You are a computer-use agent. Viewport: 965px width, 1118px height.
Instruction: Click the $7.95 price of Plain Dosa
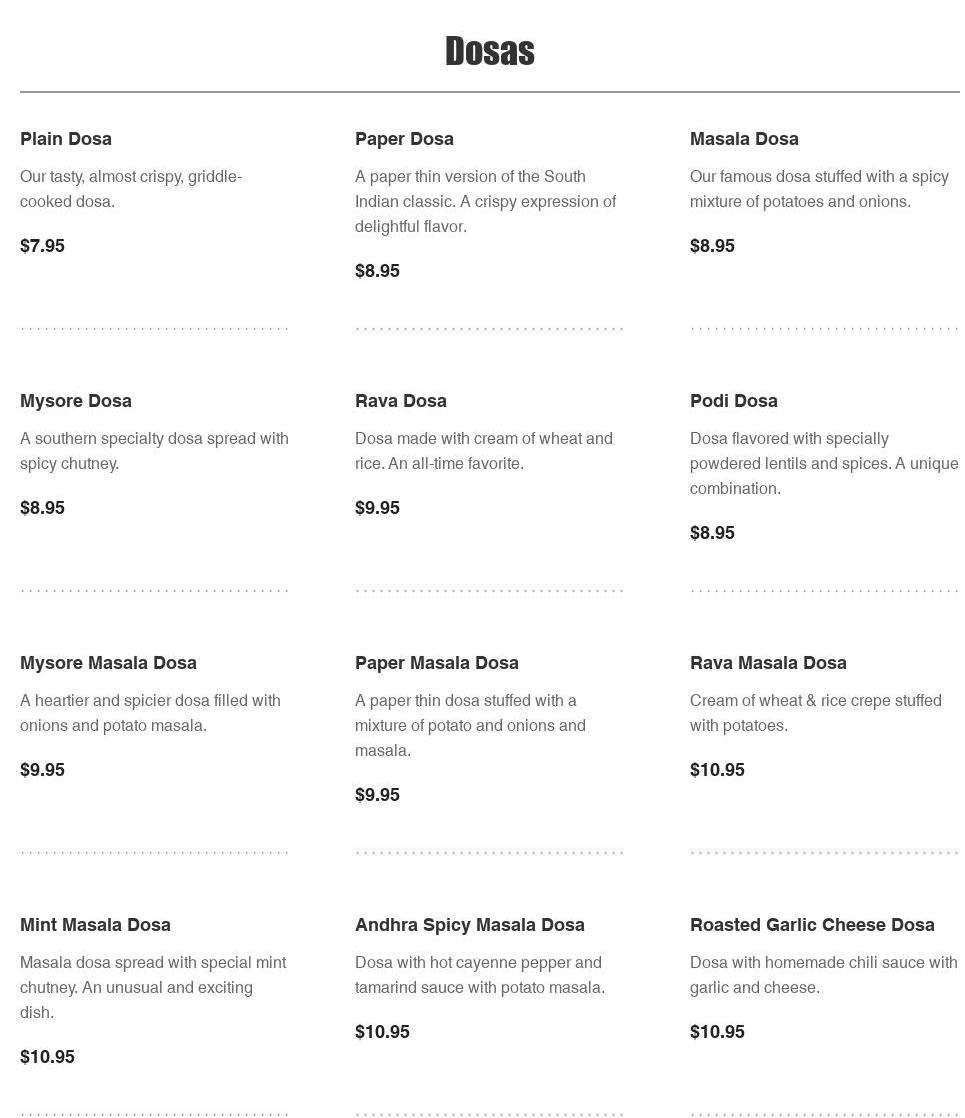tap(42, 246)
